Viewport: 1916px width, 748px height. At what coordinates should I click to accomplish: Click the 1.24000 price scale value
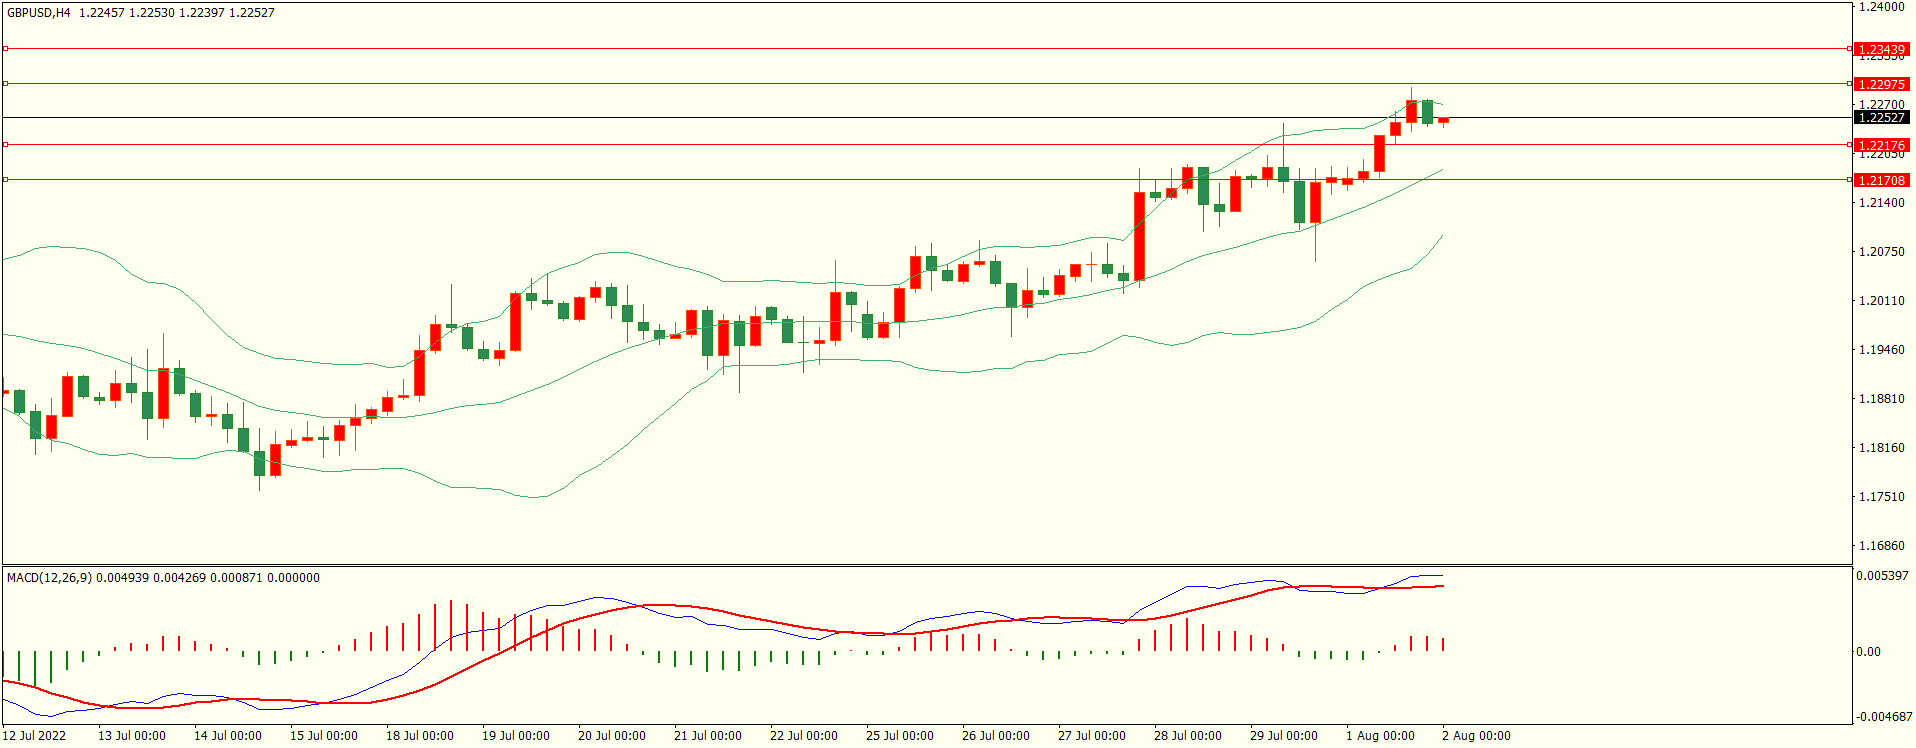point(1881,7)
